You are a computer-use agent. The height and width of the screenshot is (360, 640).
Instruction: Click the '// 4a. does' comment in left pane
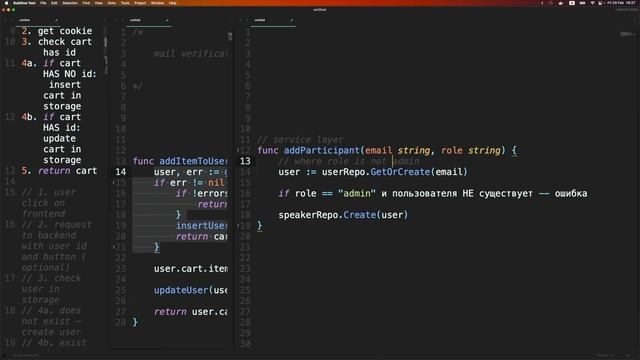[x=51, y=311]
